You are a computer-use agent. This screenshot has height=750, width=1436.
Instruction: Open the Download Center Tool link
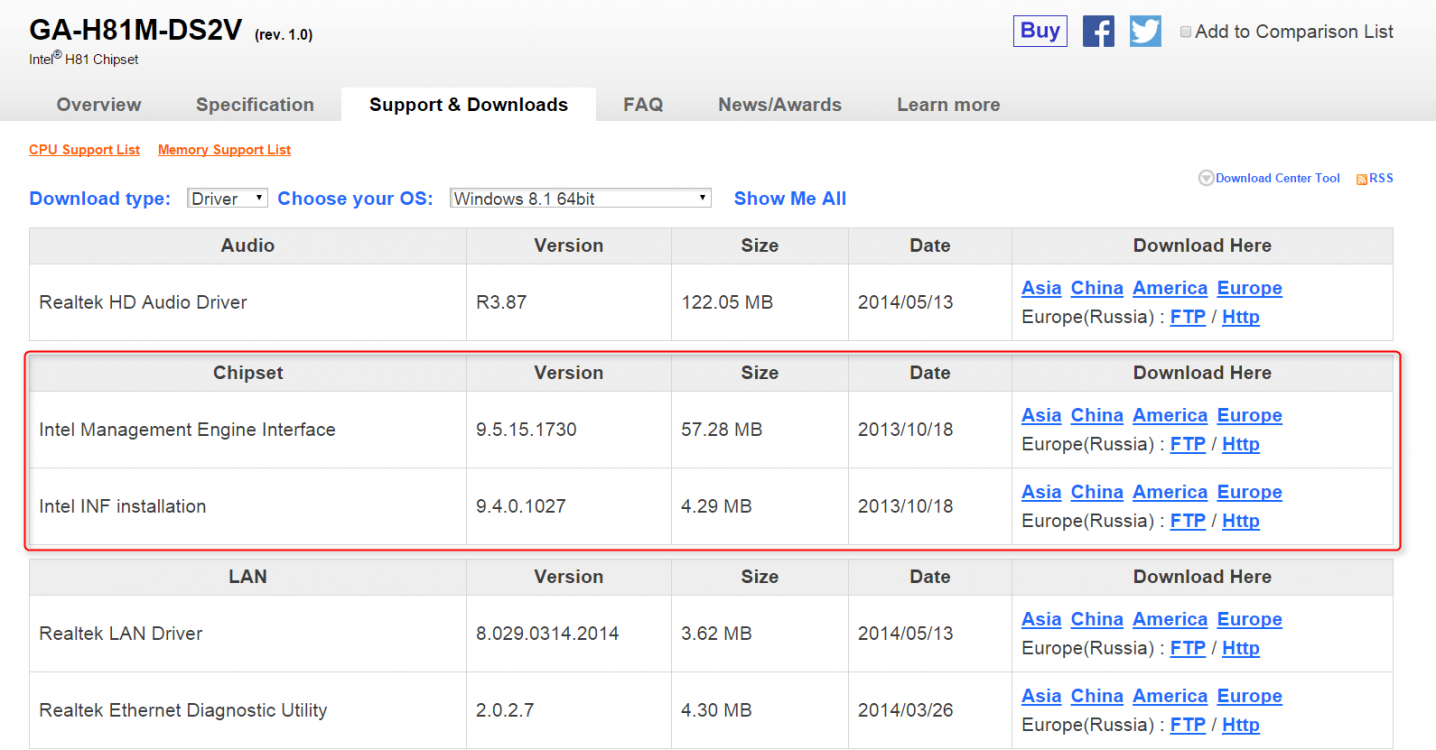coord(1278,178)
